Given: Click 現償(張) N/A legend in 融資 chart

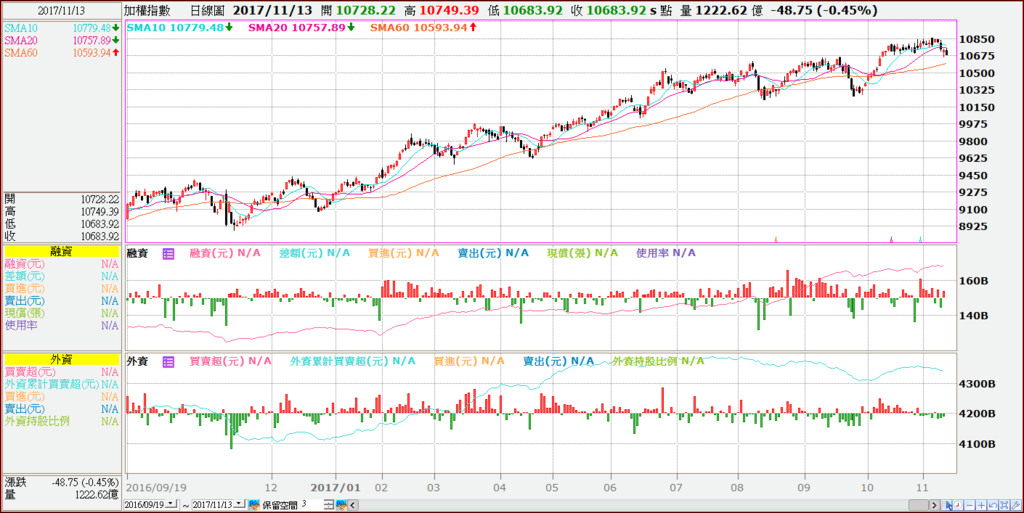Looking at the screenshot, I should [x=583, y=253].
